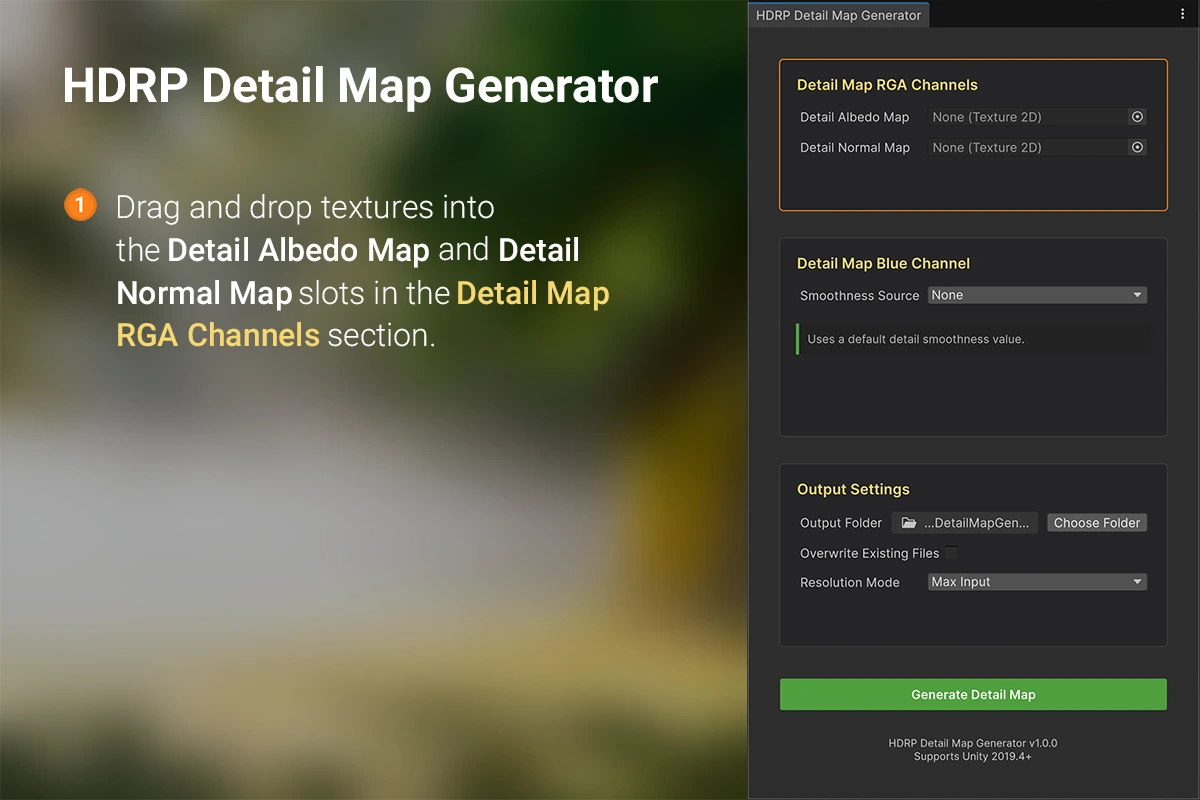The height and width of the screenshot is (800, 1200).
Task: Click the green Generate Detail Map button
Action: (x=973, y=694)
